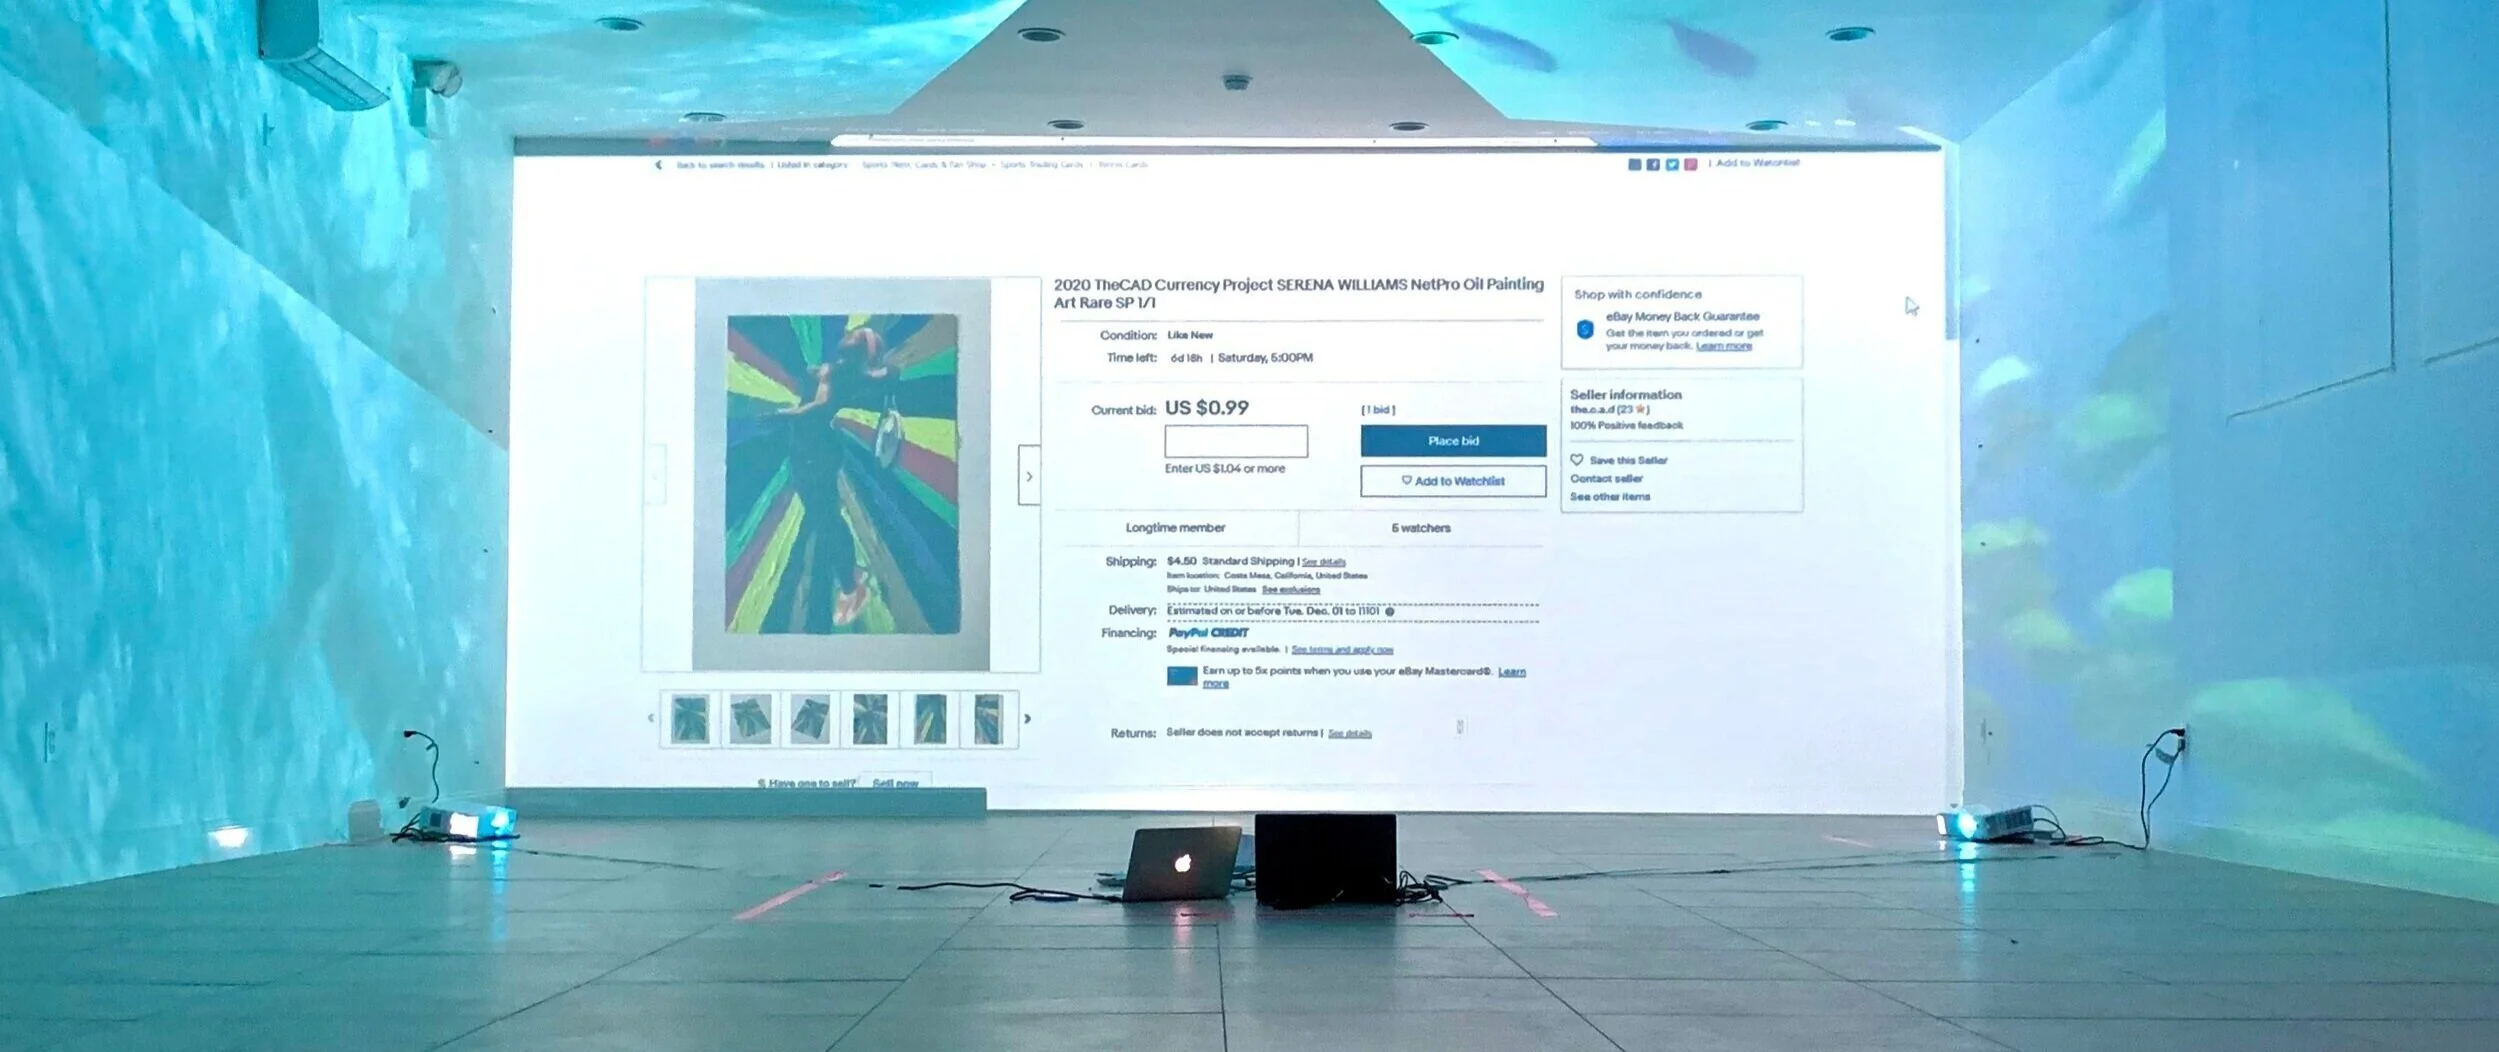
Task: Click the Place bid button
Action: point(1453,441)
